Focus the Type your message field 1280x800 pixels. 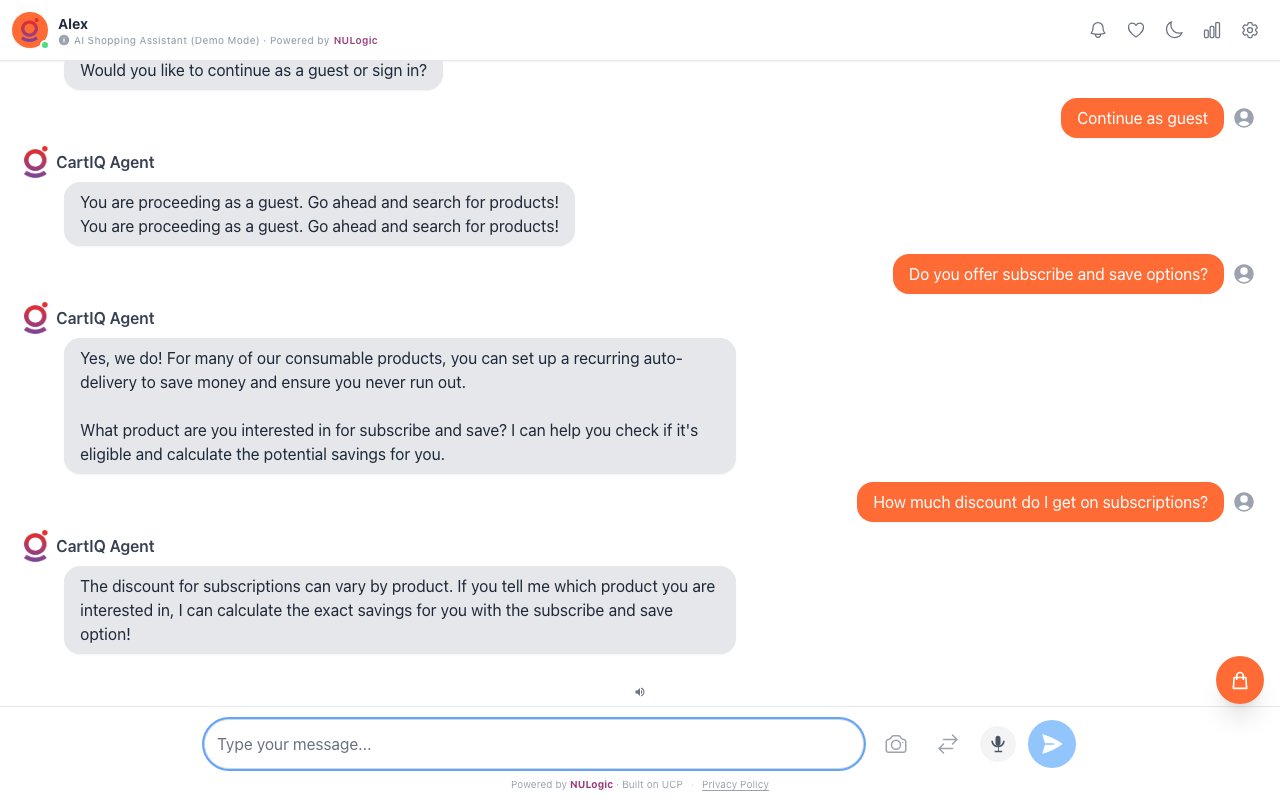(533, 744)
